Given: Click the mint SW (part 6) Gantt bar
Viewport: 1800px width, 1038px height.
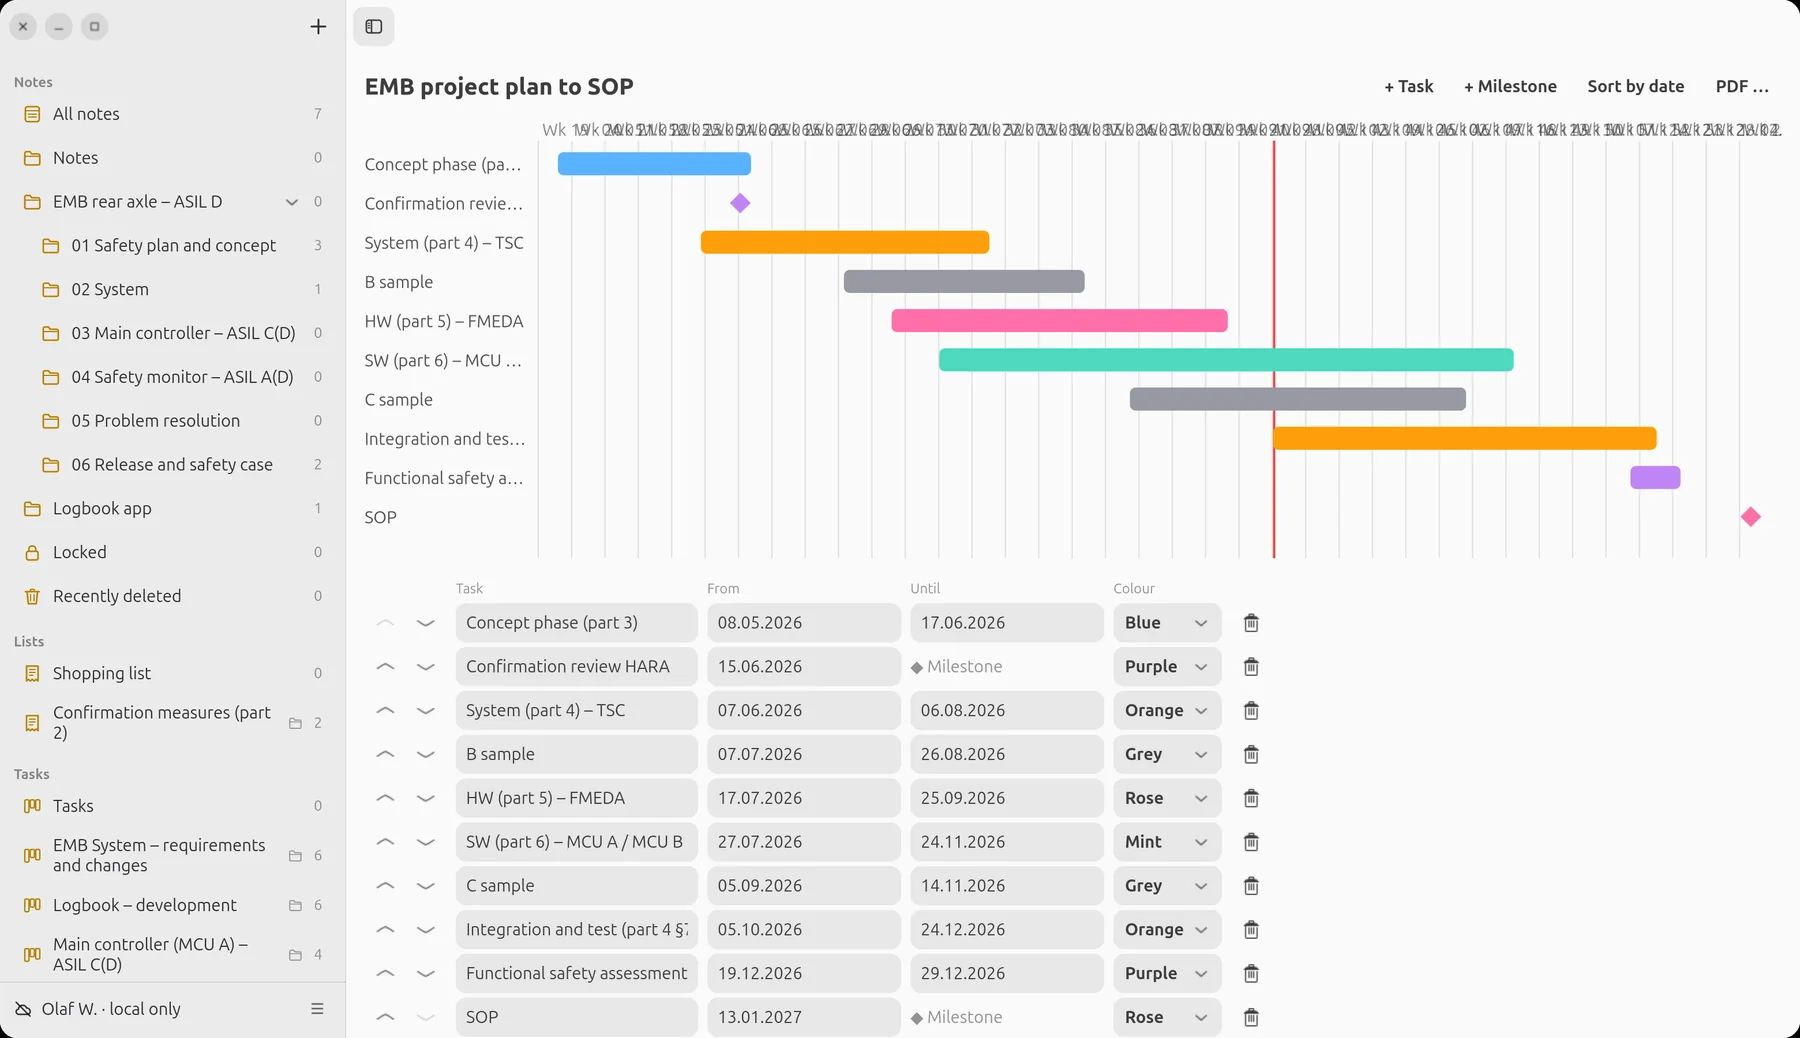Looking at the screenshot, I should pos(1226,360).
